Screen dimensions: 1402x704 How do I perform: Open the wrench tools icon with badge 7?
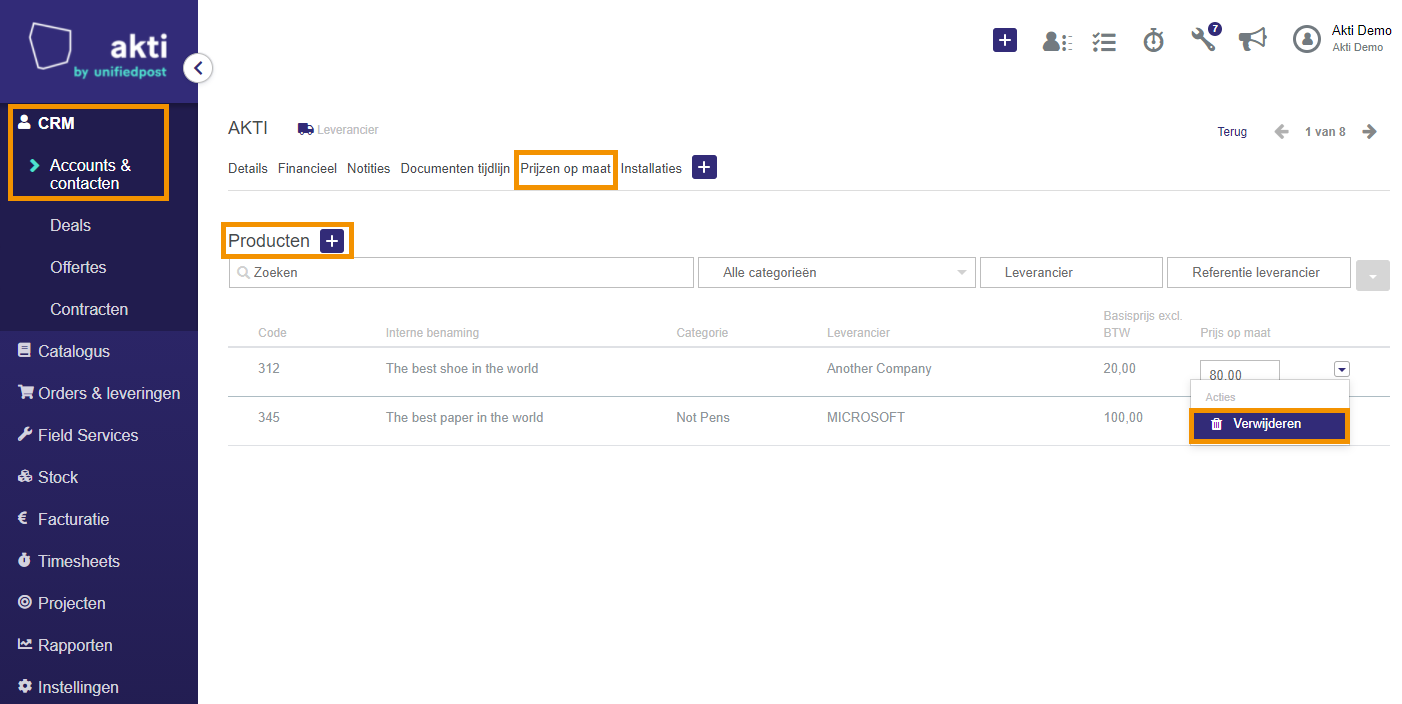click(1205, 38)
